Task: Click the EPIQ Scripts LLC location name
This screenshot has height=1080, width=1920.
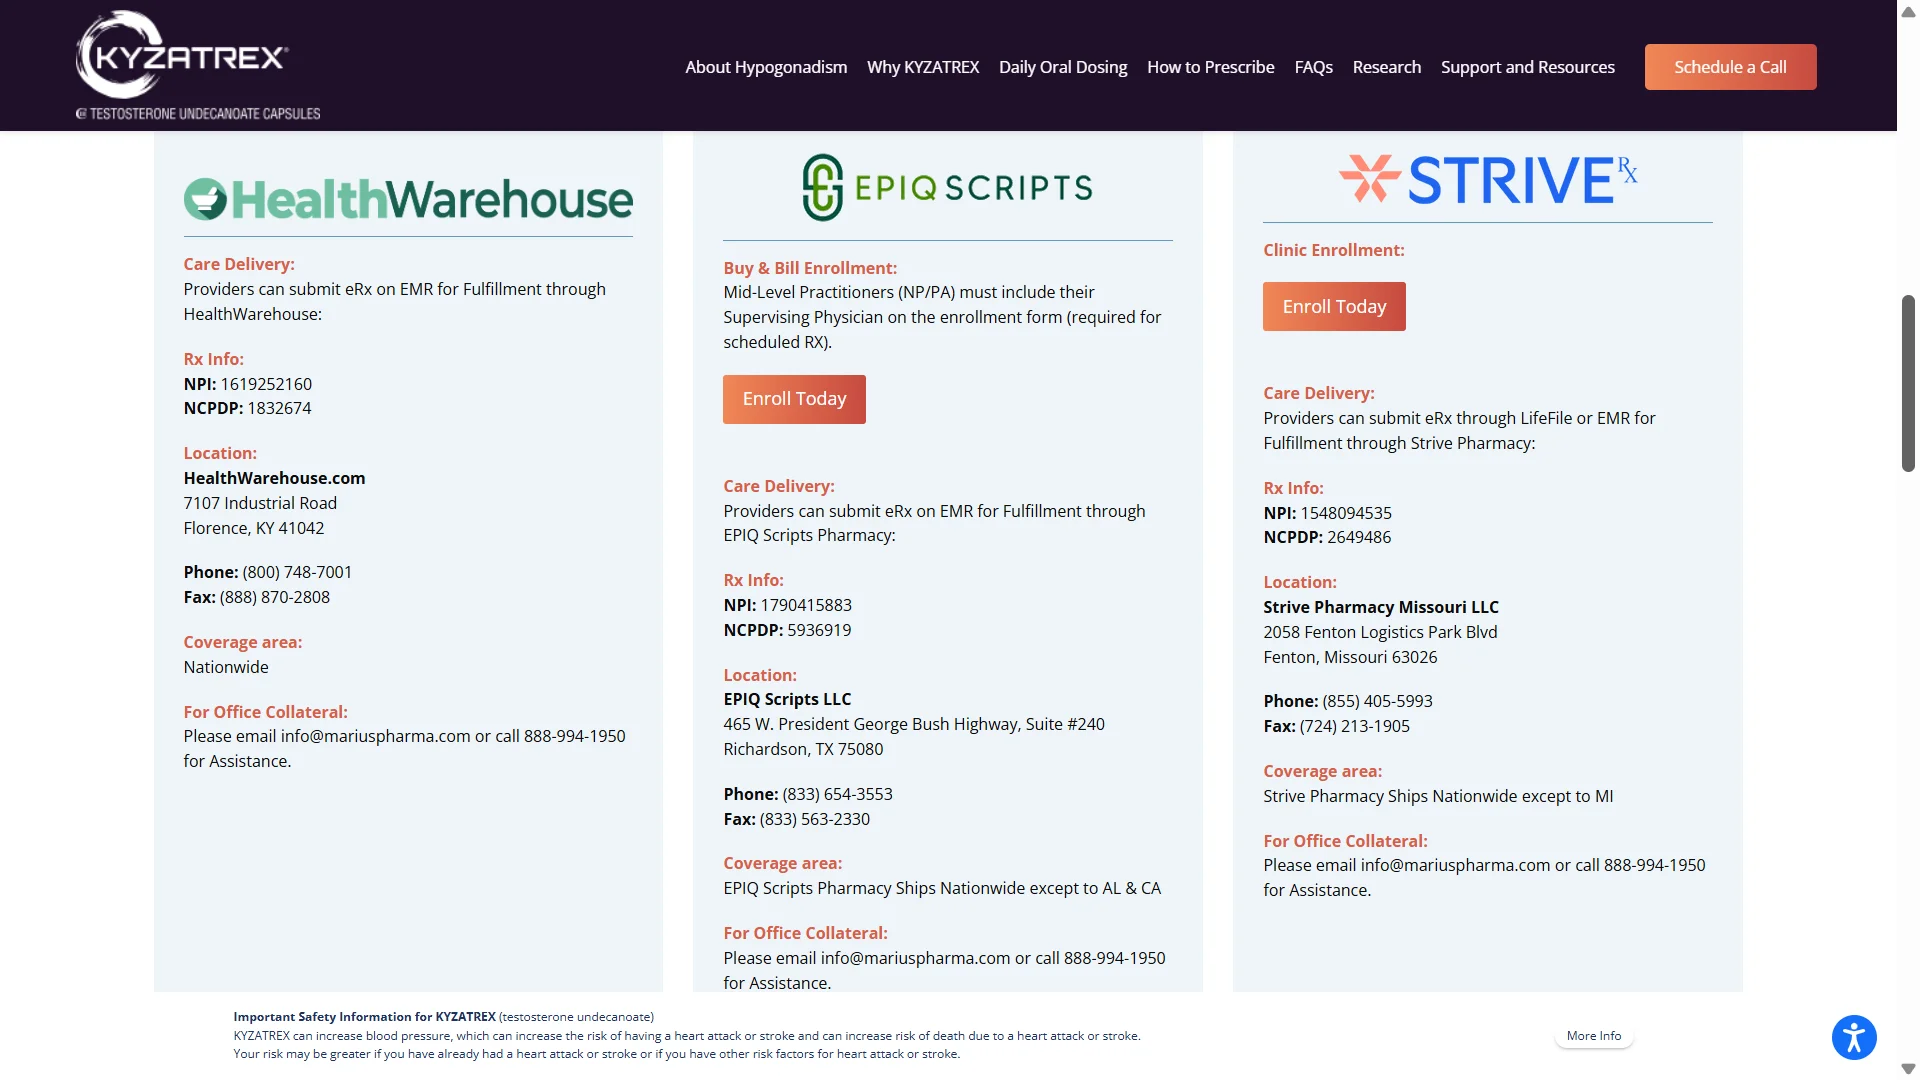Action: pos(787,699)
